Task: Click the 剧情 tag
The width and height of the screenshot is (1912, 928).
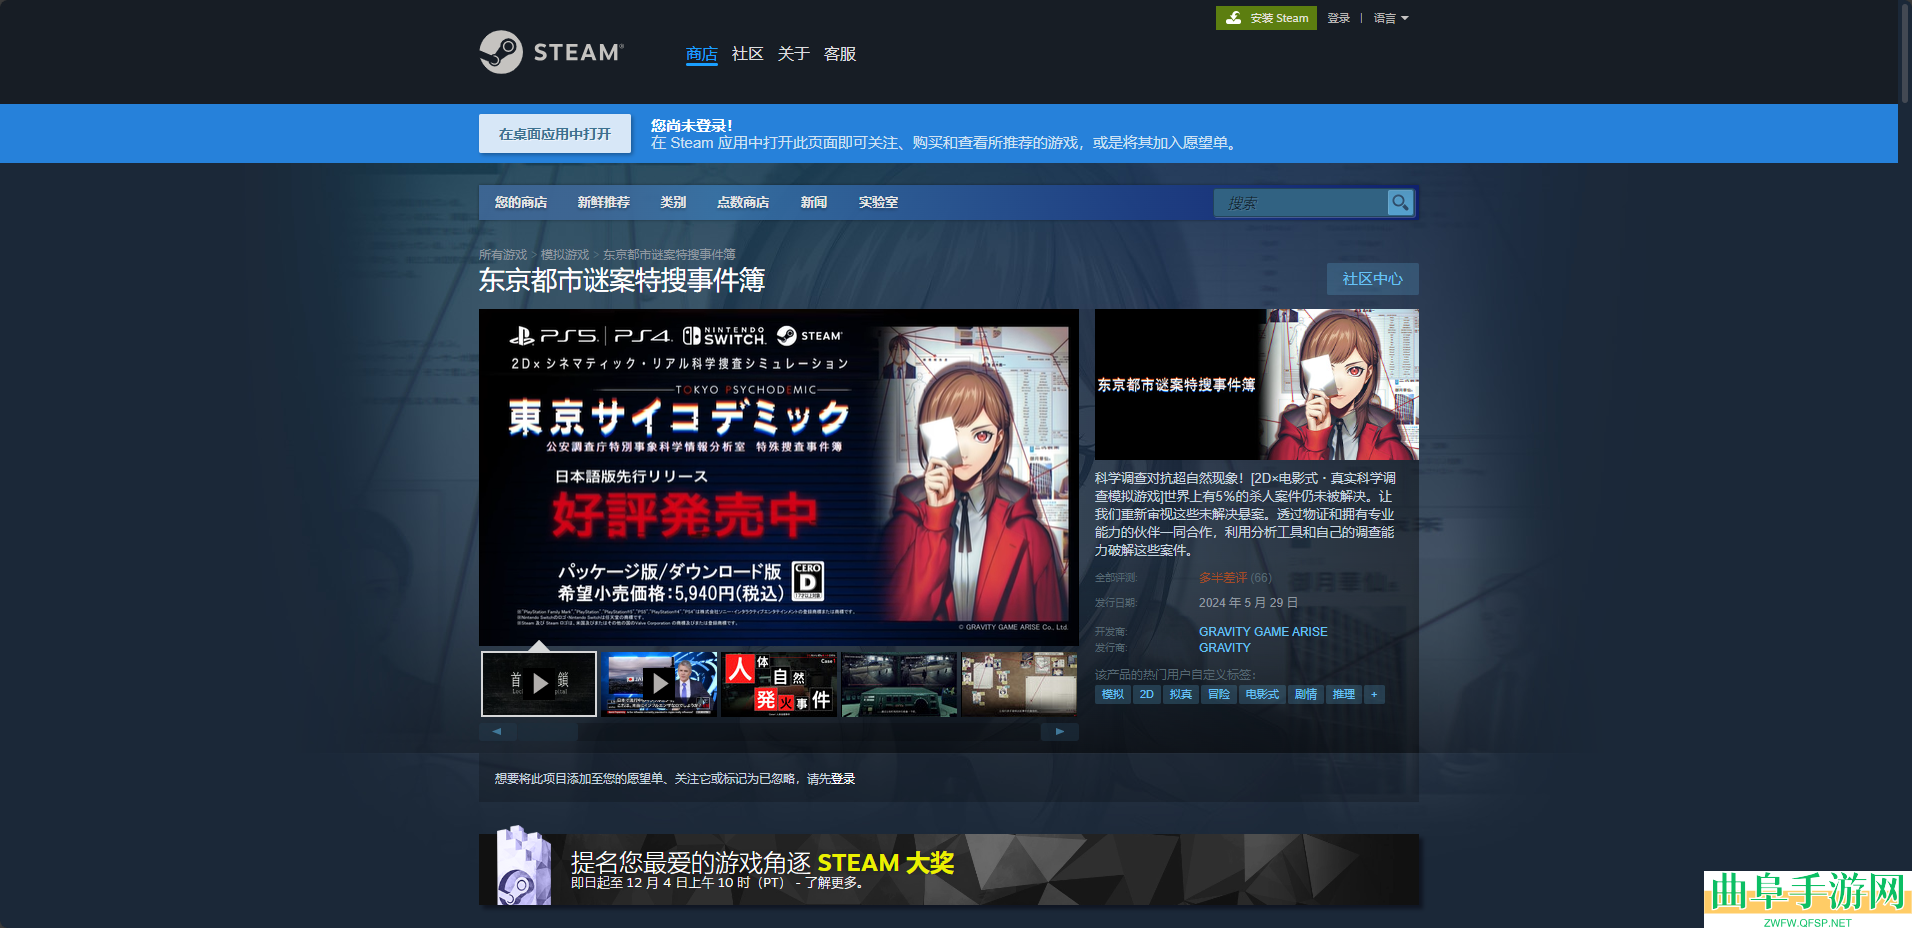Action: click(x=1306, y=694)
